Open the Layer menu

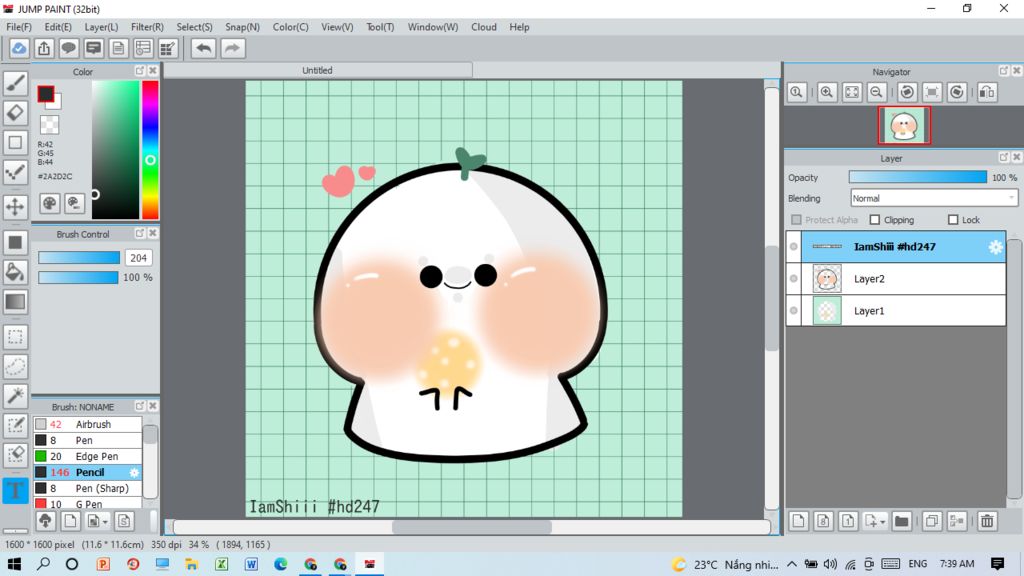click(101, 27)
